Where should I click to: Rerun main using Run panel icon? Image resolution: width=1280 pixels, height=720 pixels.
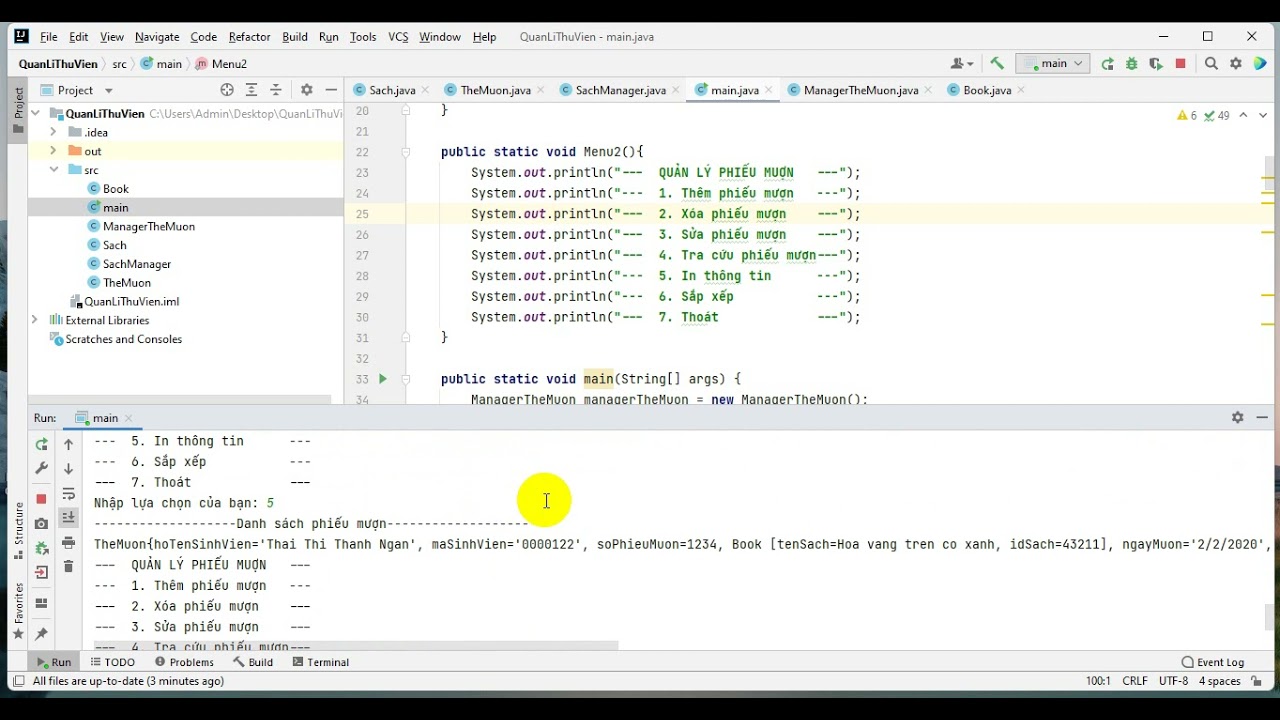click(41, 444)
